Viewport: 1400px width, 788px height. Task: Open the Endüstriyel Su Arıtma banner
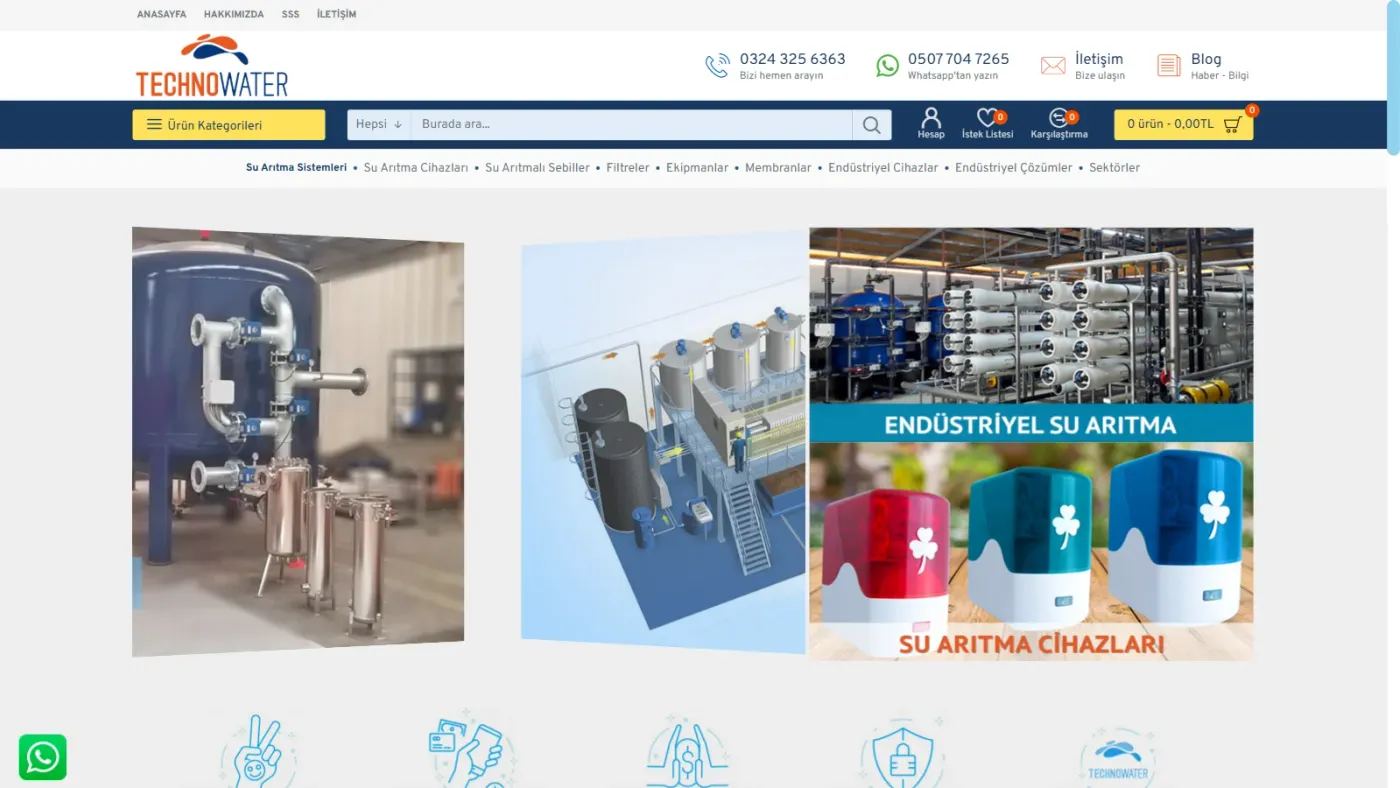click(x=1031, y=335)
